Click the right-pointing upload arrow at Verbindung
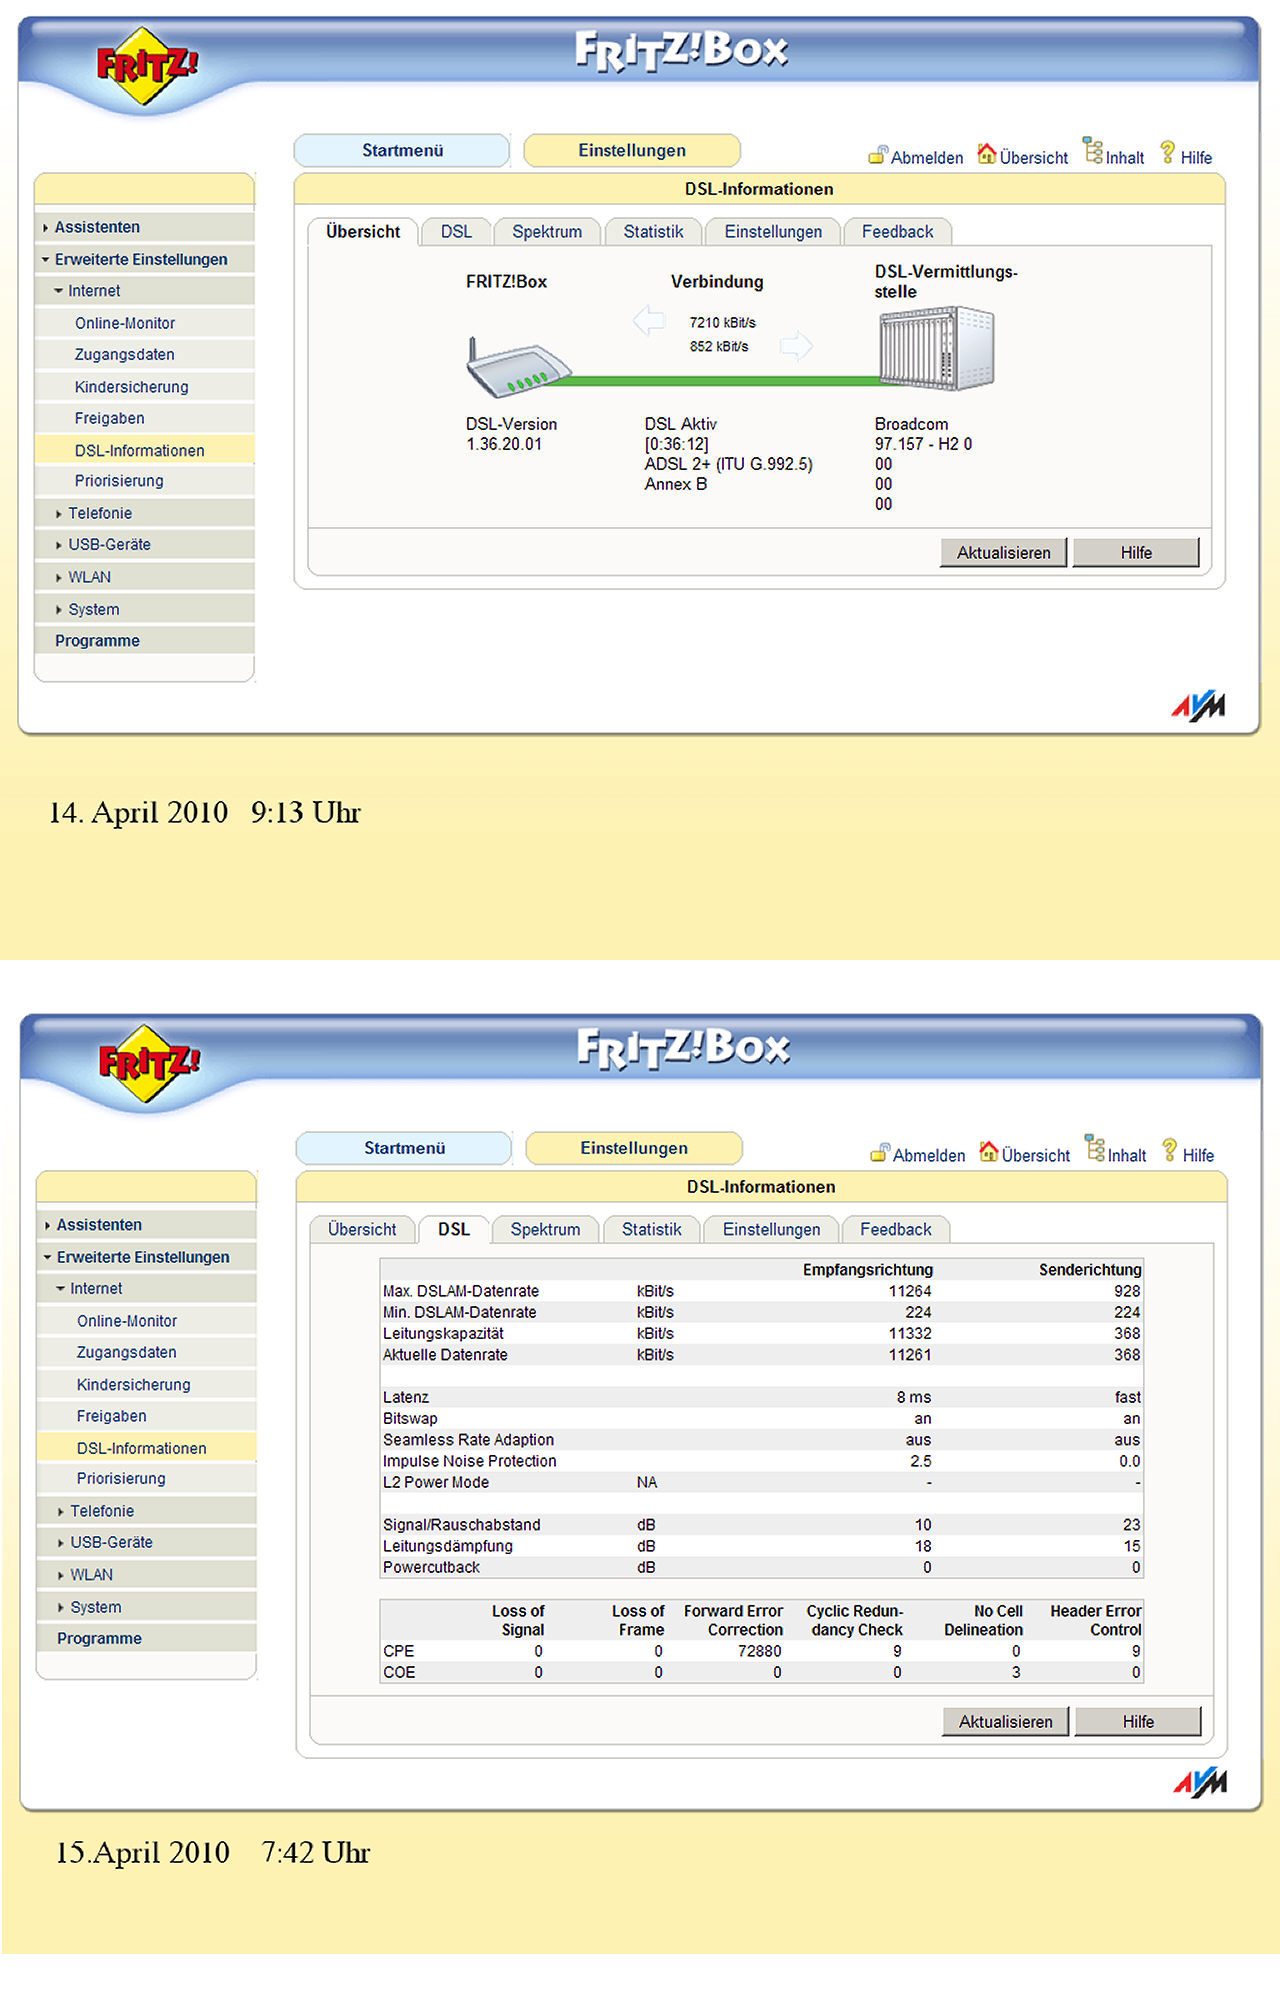This screenshot has width=1280, height=2000. click(x=796, y=346)
